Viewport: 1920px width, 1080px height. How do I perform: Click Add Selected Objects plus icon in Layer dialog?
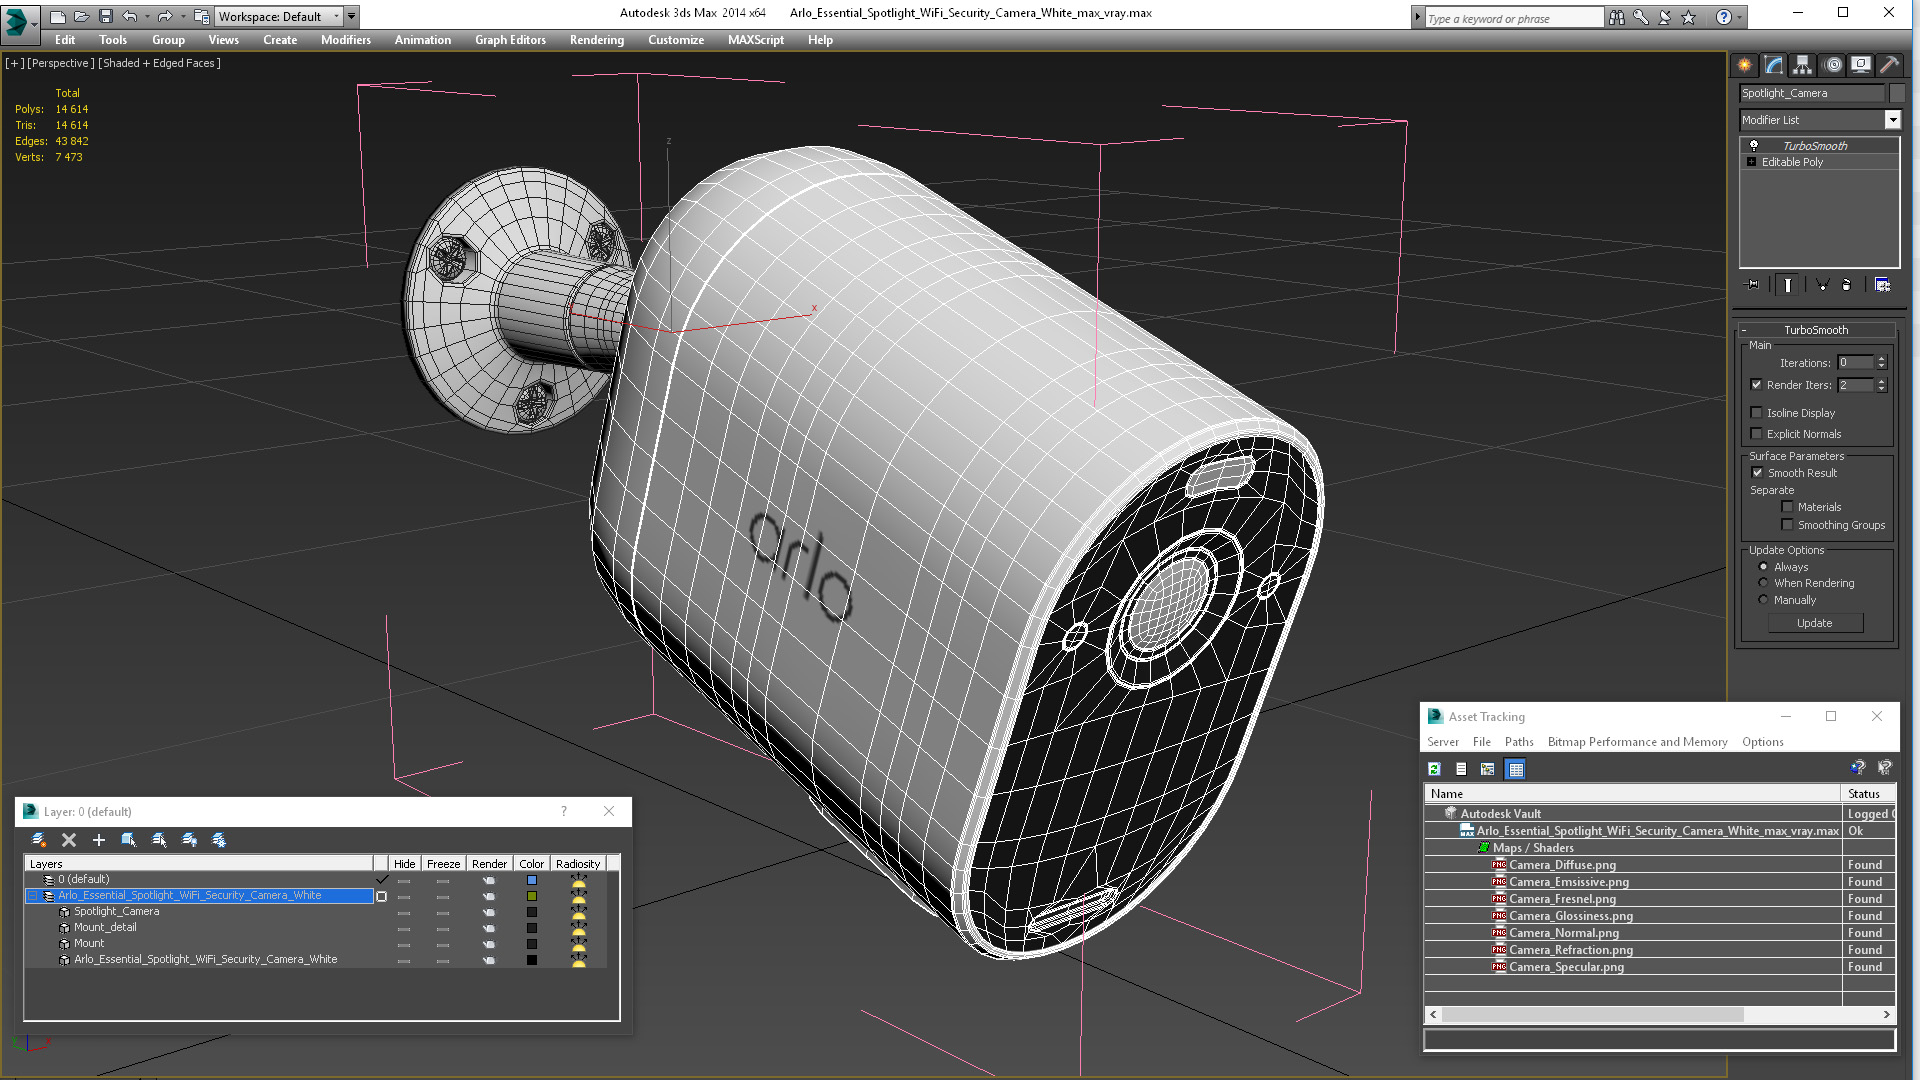pos(99,840)
